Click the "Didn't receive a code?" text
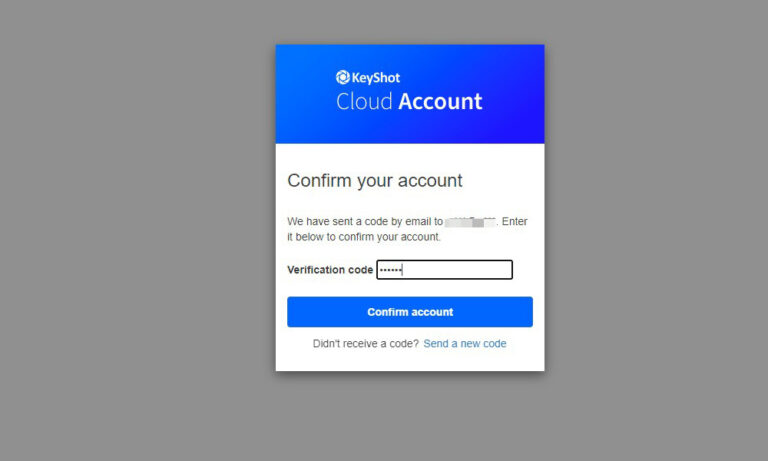The width and height of the screenshot is (768, 461). pyautogui.click(x=365, y=344)
